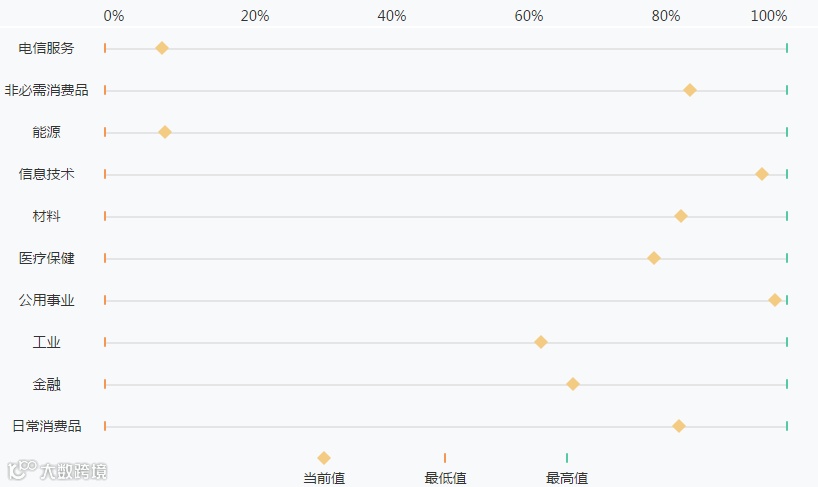This screenshot has width=818, height=487.
Task: Click the 60% axis label
Action: pyautogui.click(x=528, y=16)
